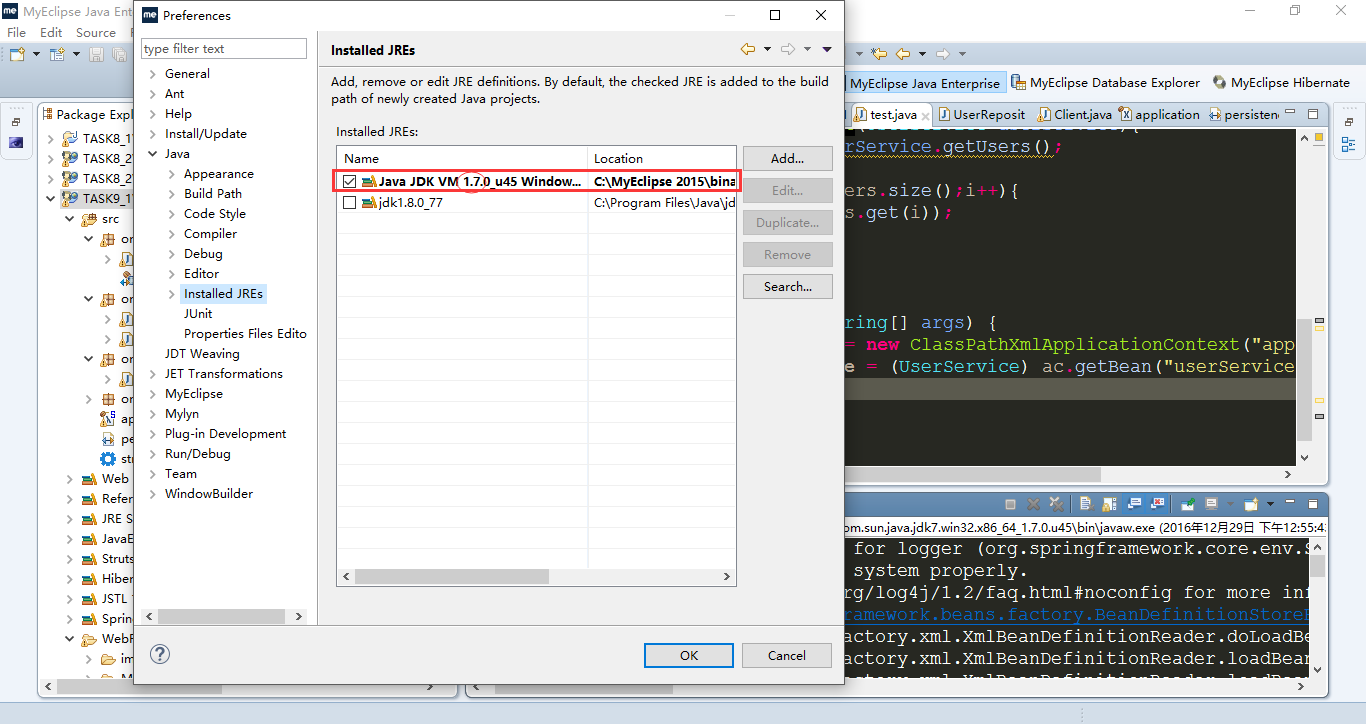Collapse the Java preferences node
The height and width of the screenshot is (724, 1366).
[x=152, y=154]
